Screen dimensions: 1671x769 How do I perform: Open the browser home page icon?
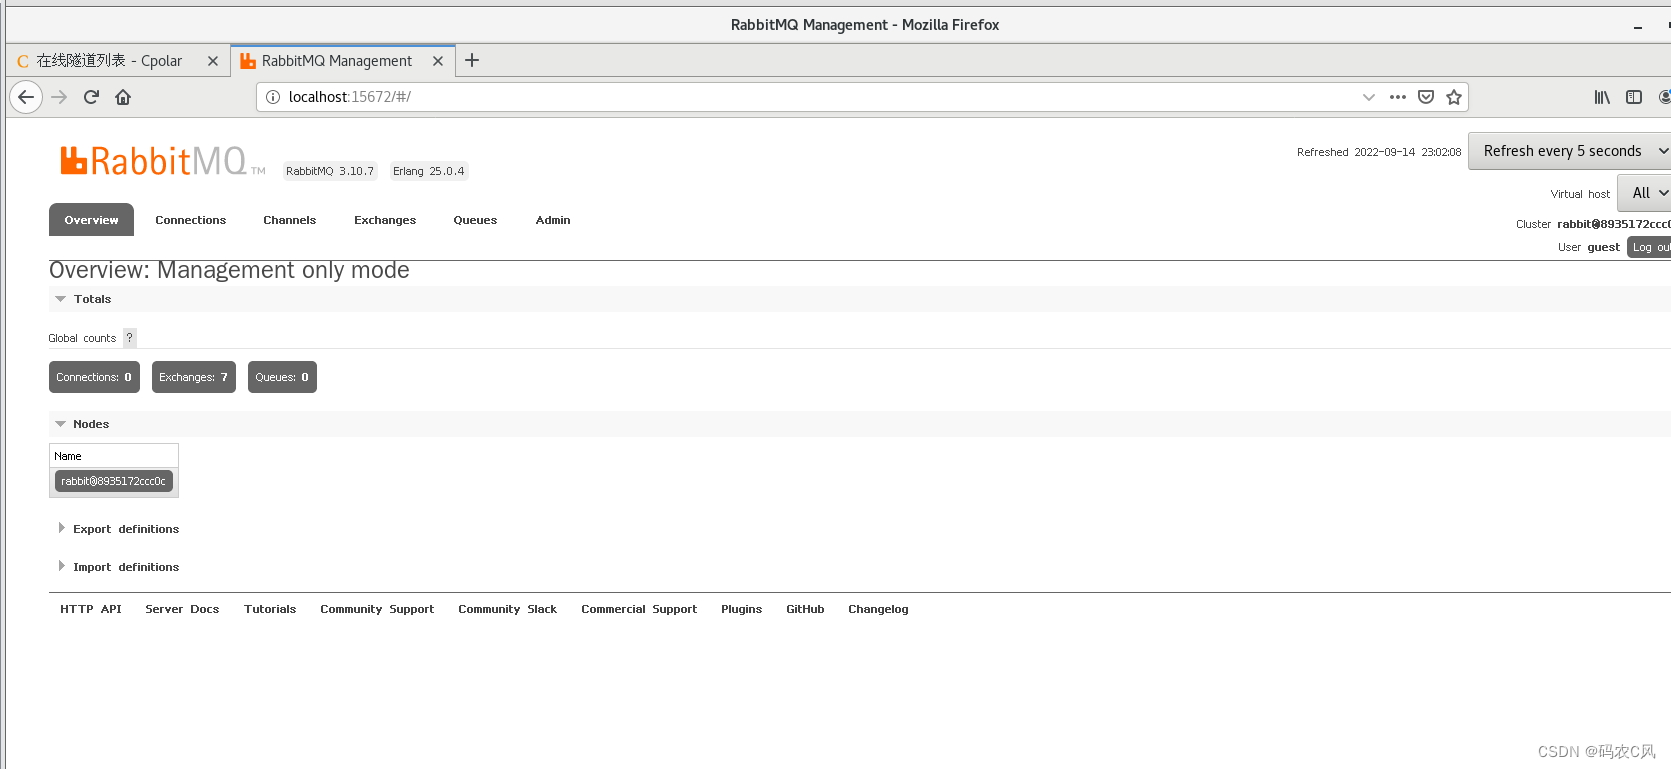123,97
